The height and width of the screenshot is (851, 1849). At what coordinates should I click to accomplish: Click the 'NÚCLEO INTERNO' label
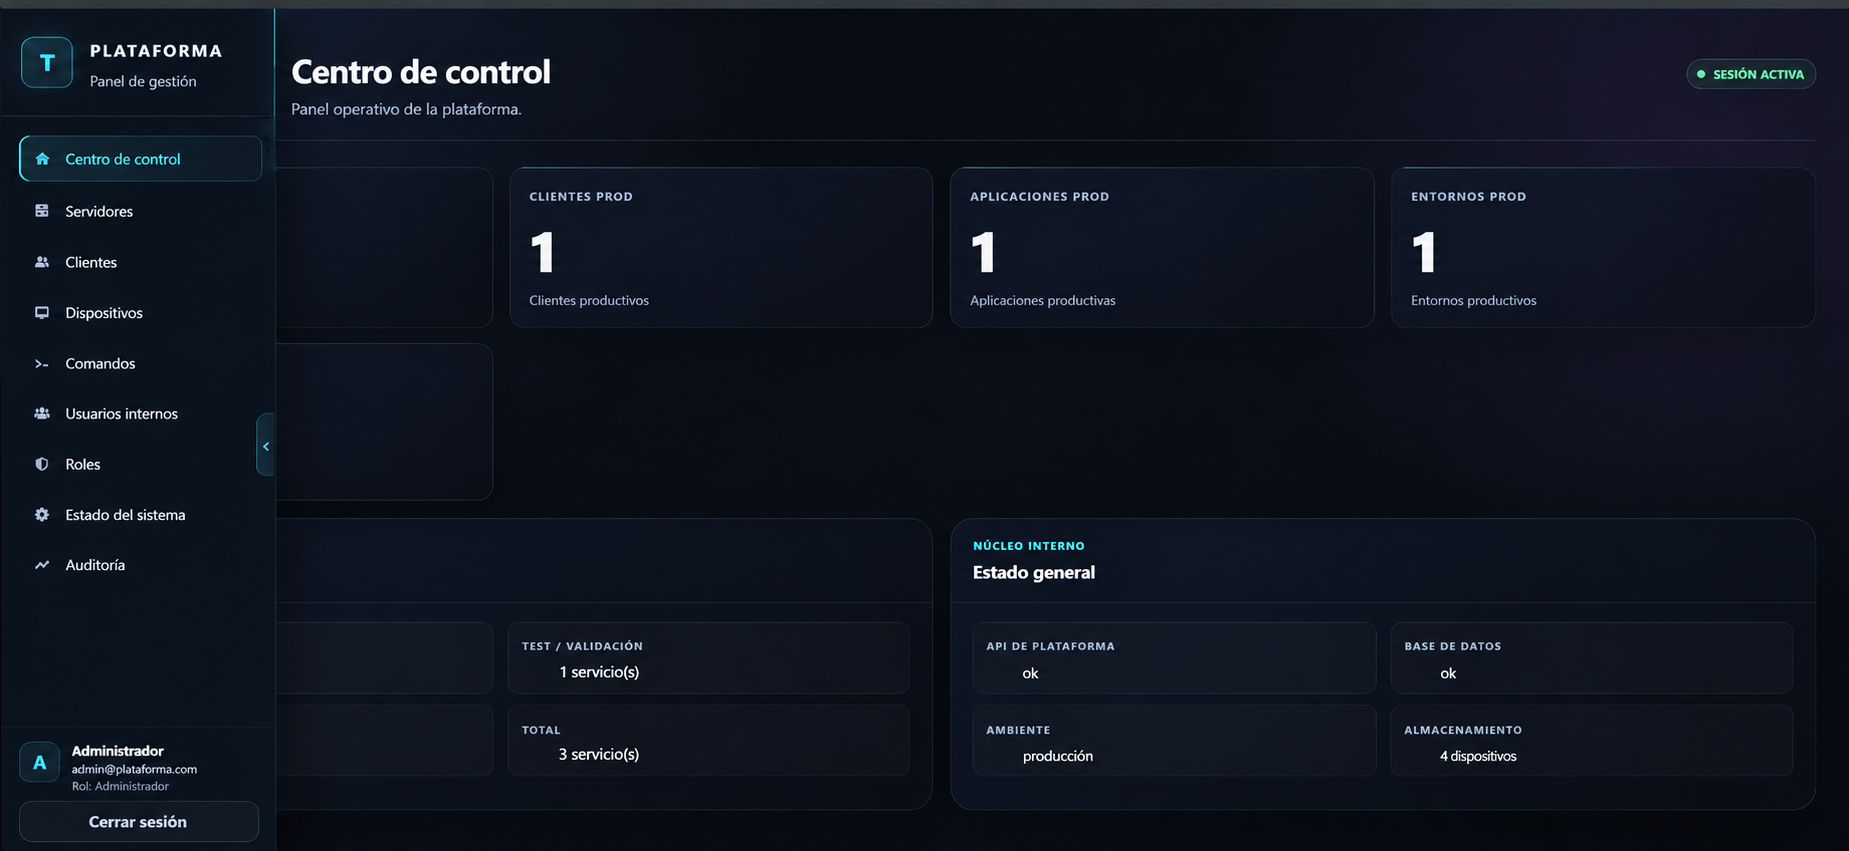(x=1029, y=546)
